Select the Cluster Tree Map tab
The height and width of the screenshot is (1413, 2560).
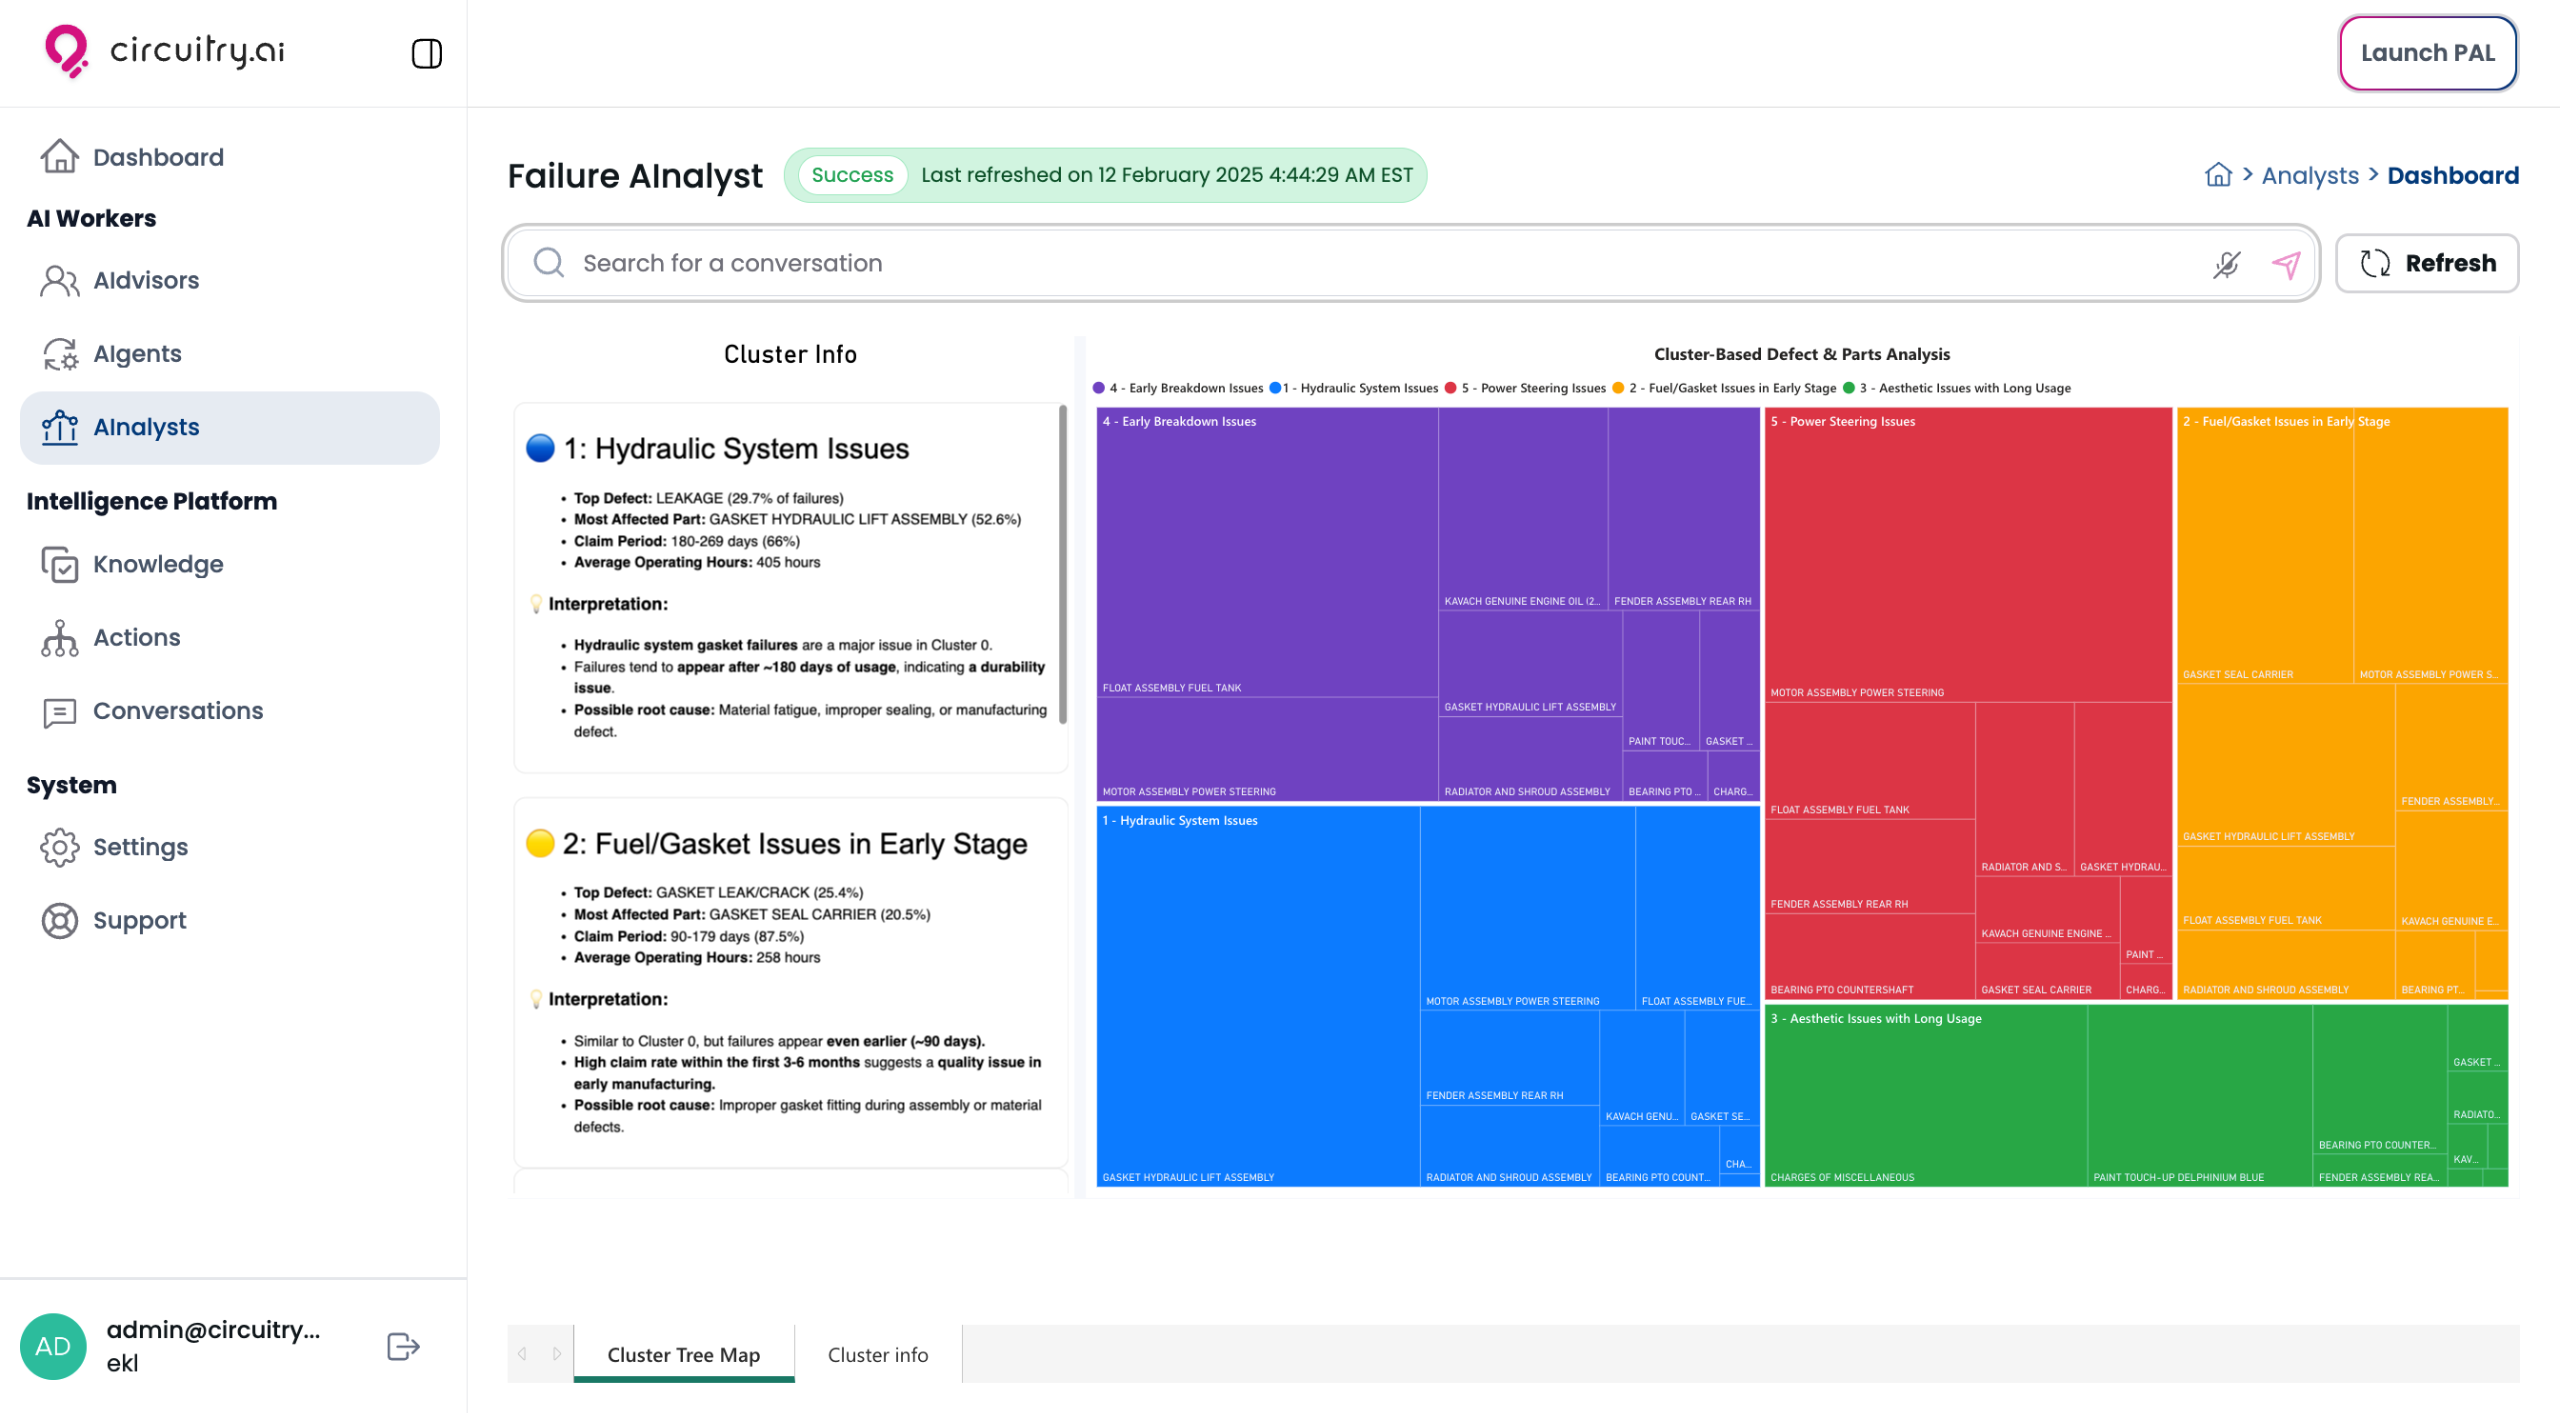(x=683, y=1354)
